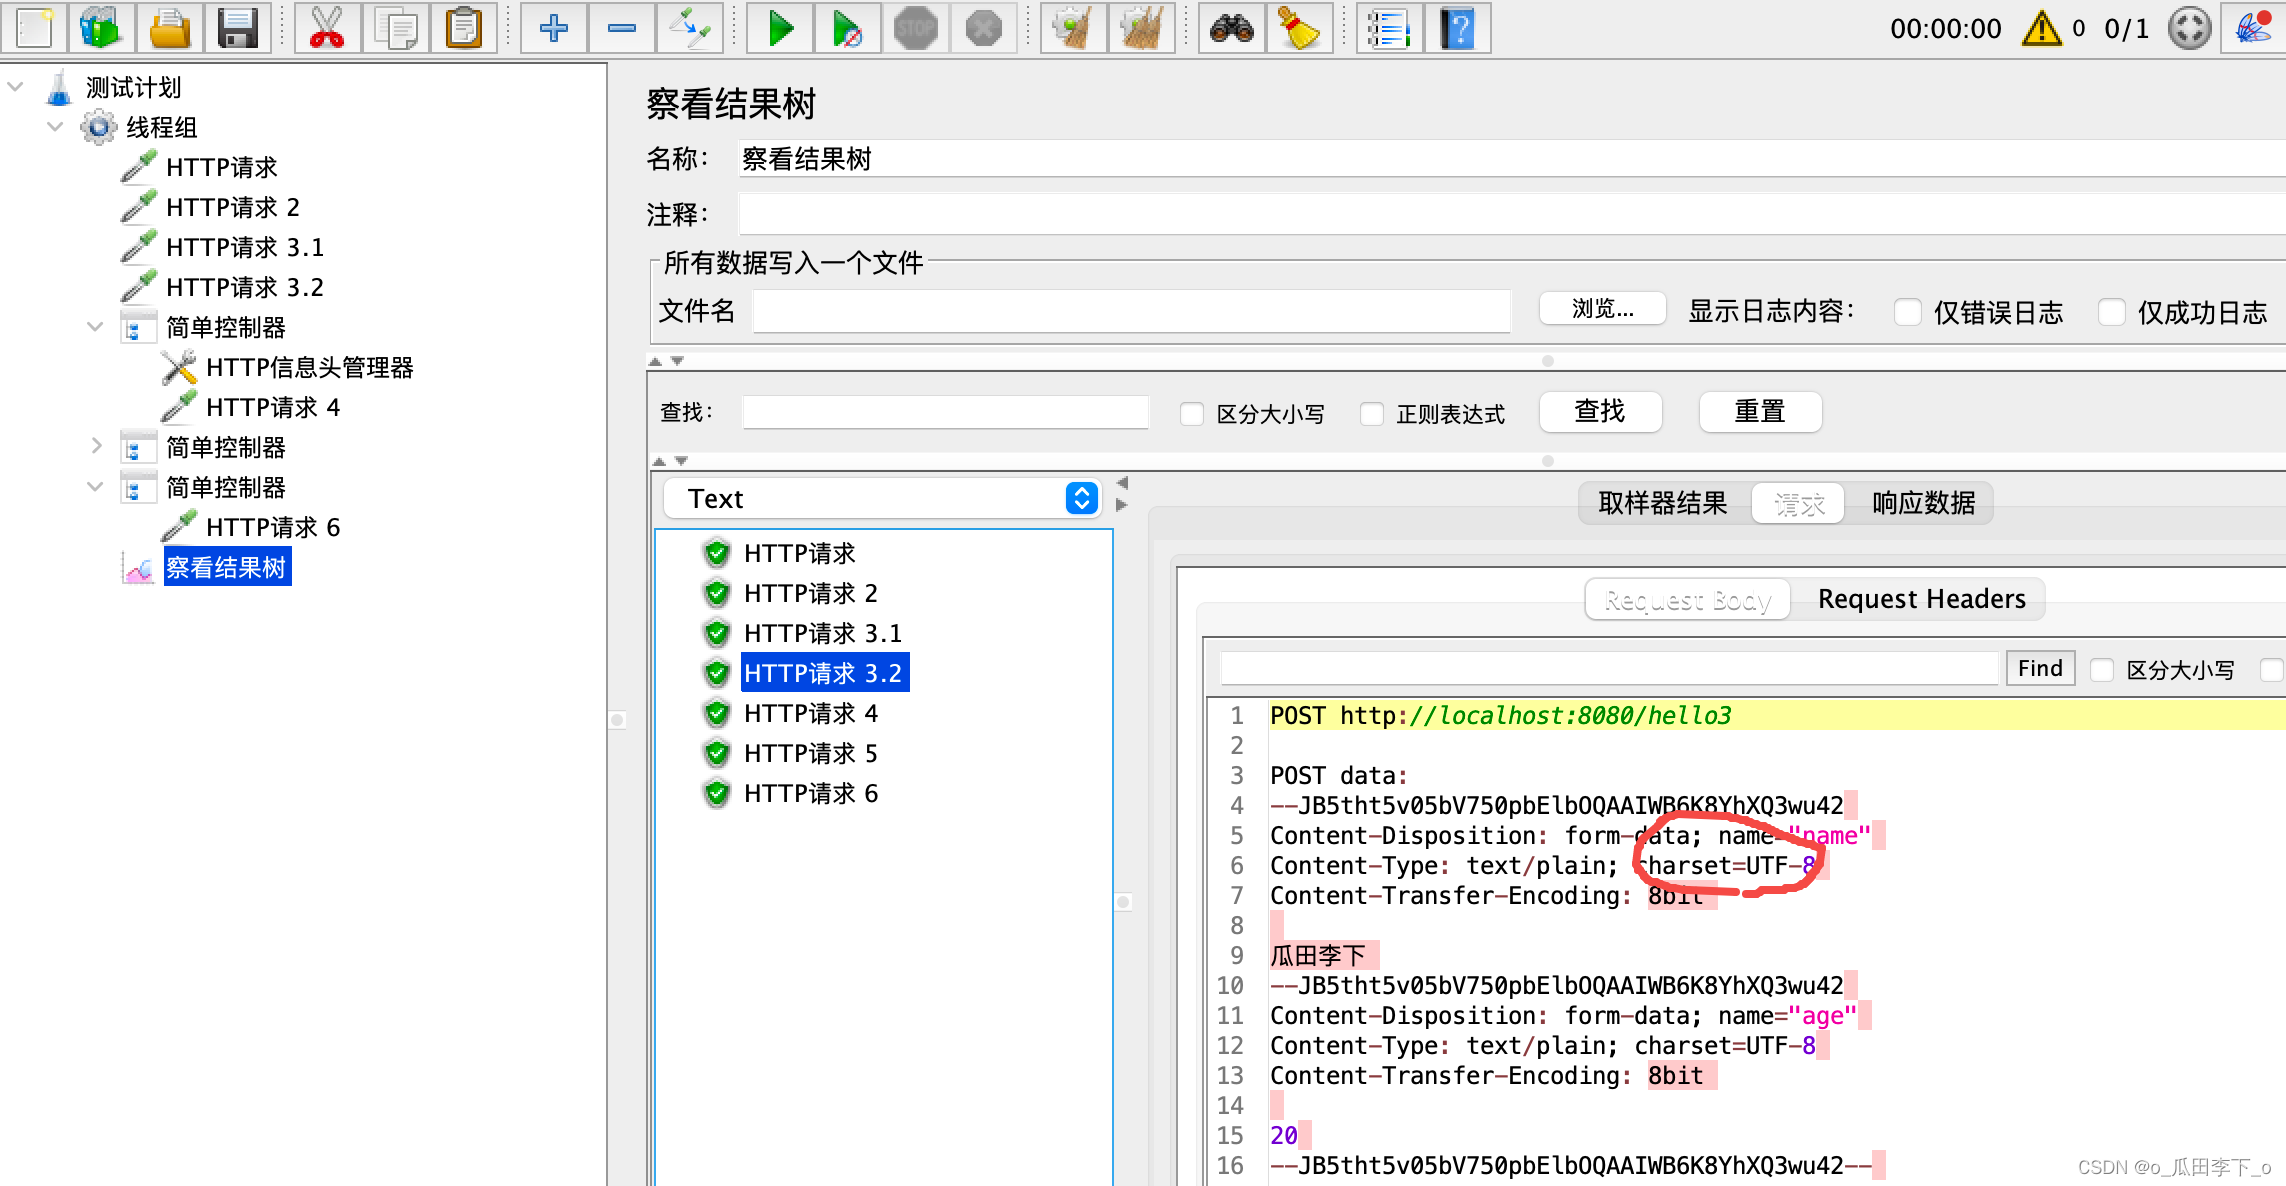Open the Text display mode dropdown
This screenshot has height=1186, width=2286.
[x=1080, y=498]
